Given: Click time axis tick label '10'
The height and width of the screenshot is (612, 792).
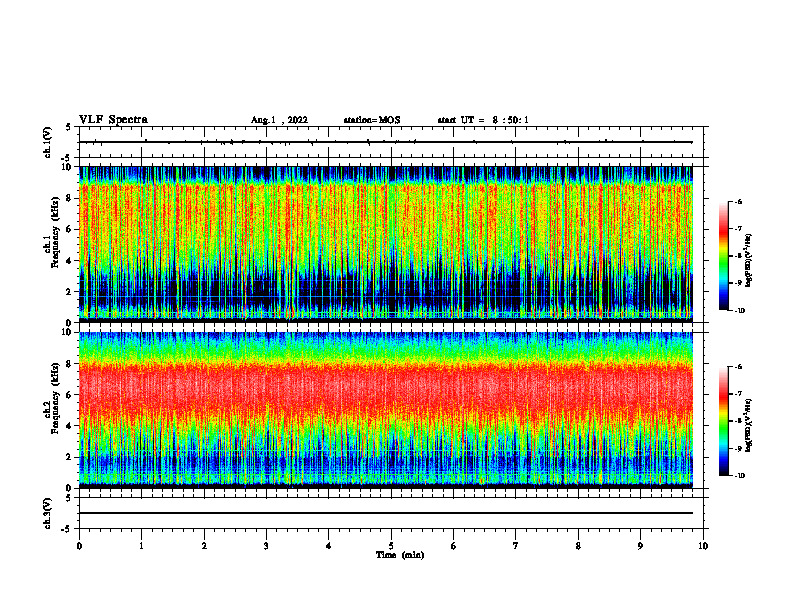Looking at the screenshot, I should pyautogui.click(x=703, y=546).
